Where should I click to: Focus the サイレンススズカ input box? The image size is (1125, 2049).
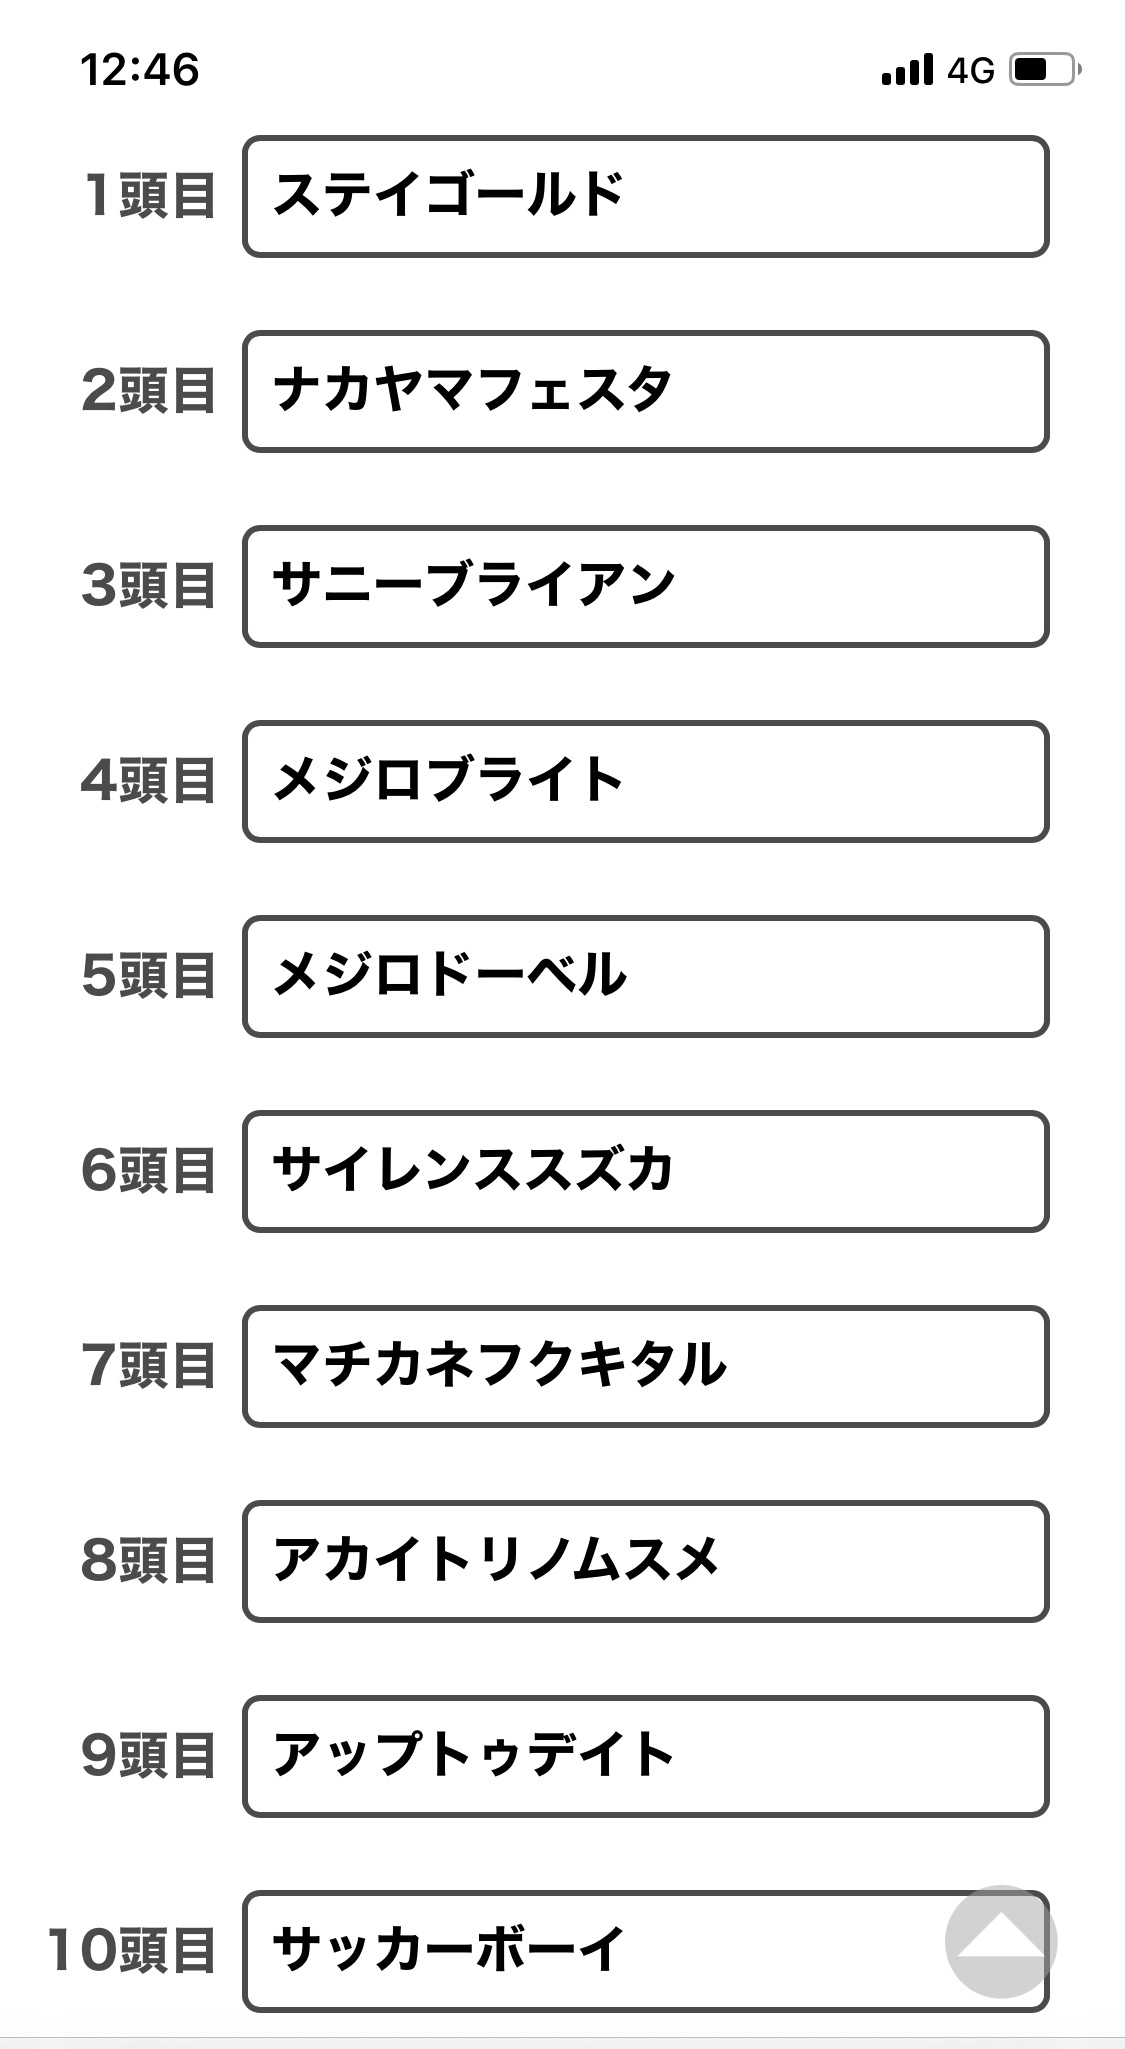(x=646, y=1171)
